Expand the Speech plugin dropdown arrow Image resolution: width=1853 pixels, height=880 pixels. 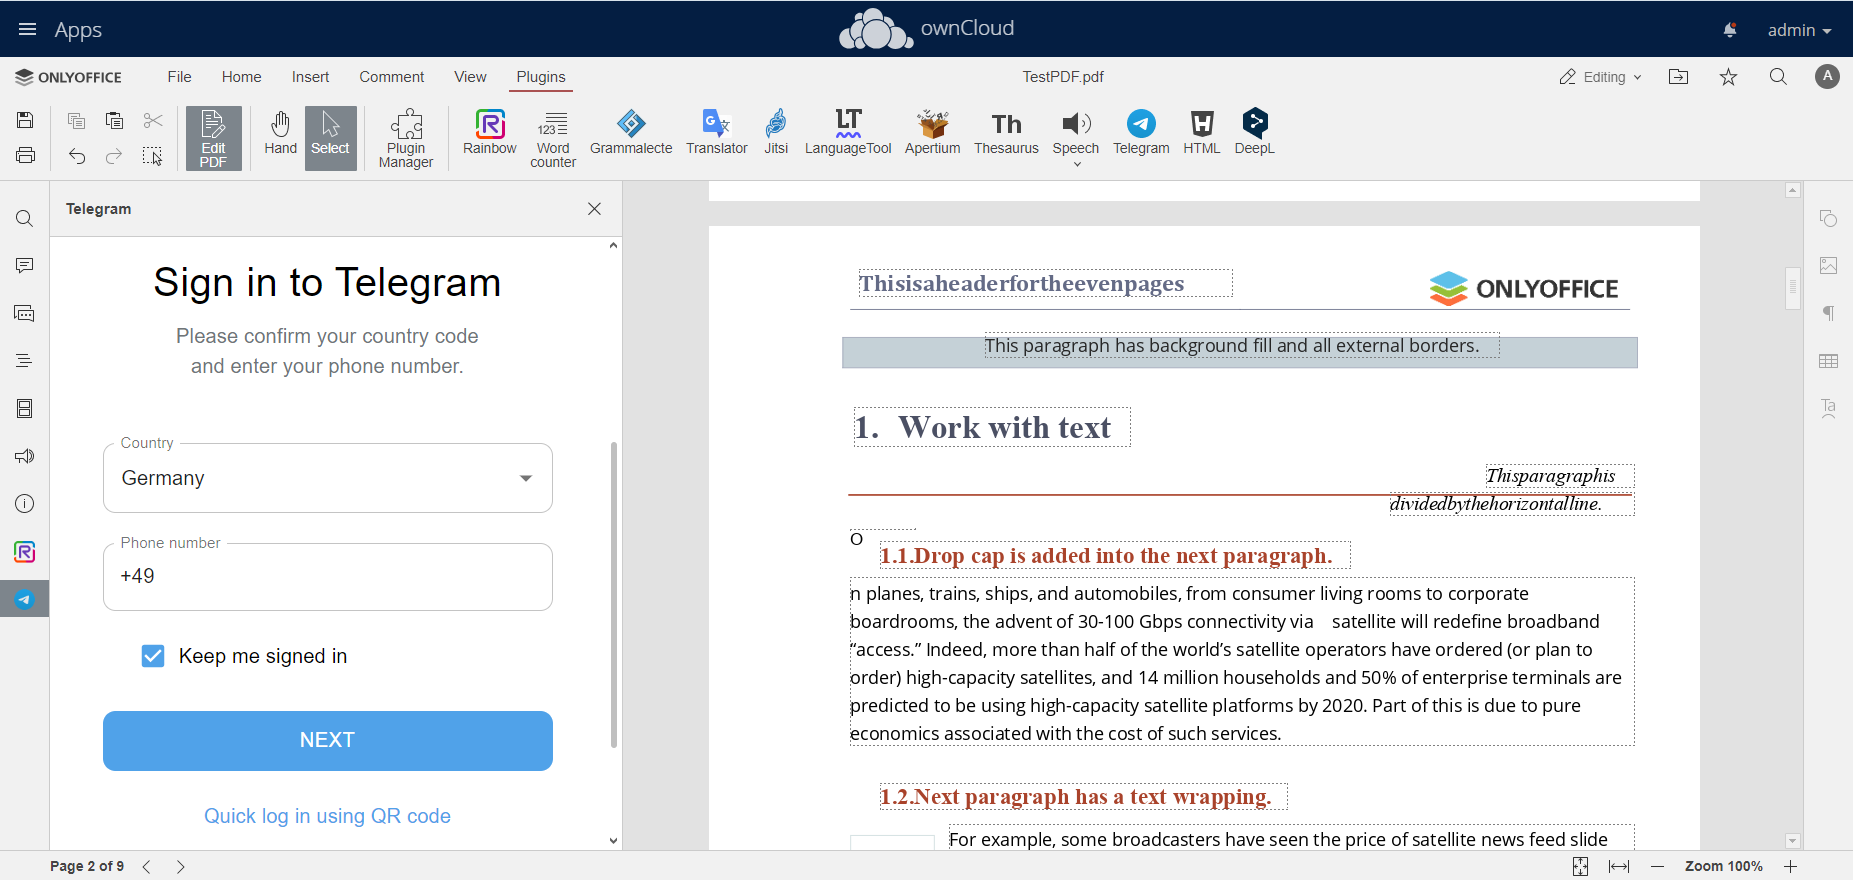pyautogui.click(x=1077, y=164)
